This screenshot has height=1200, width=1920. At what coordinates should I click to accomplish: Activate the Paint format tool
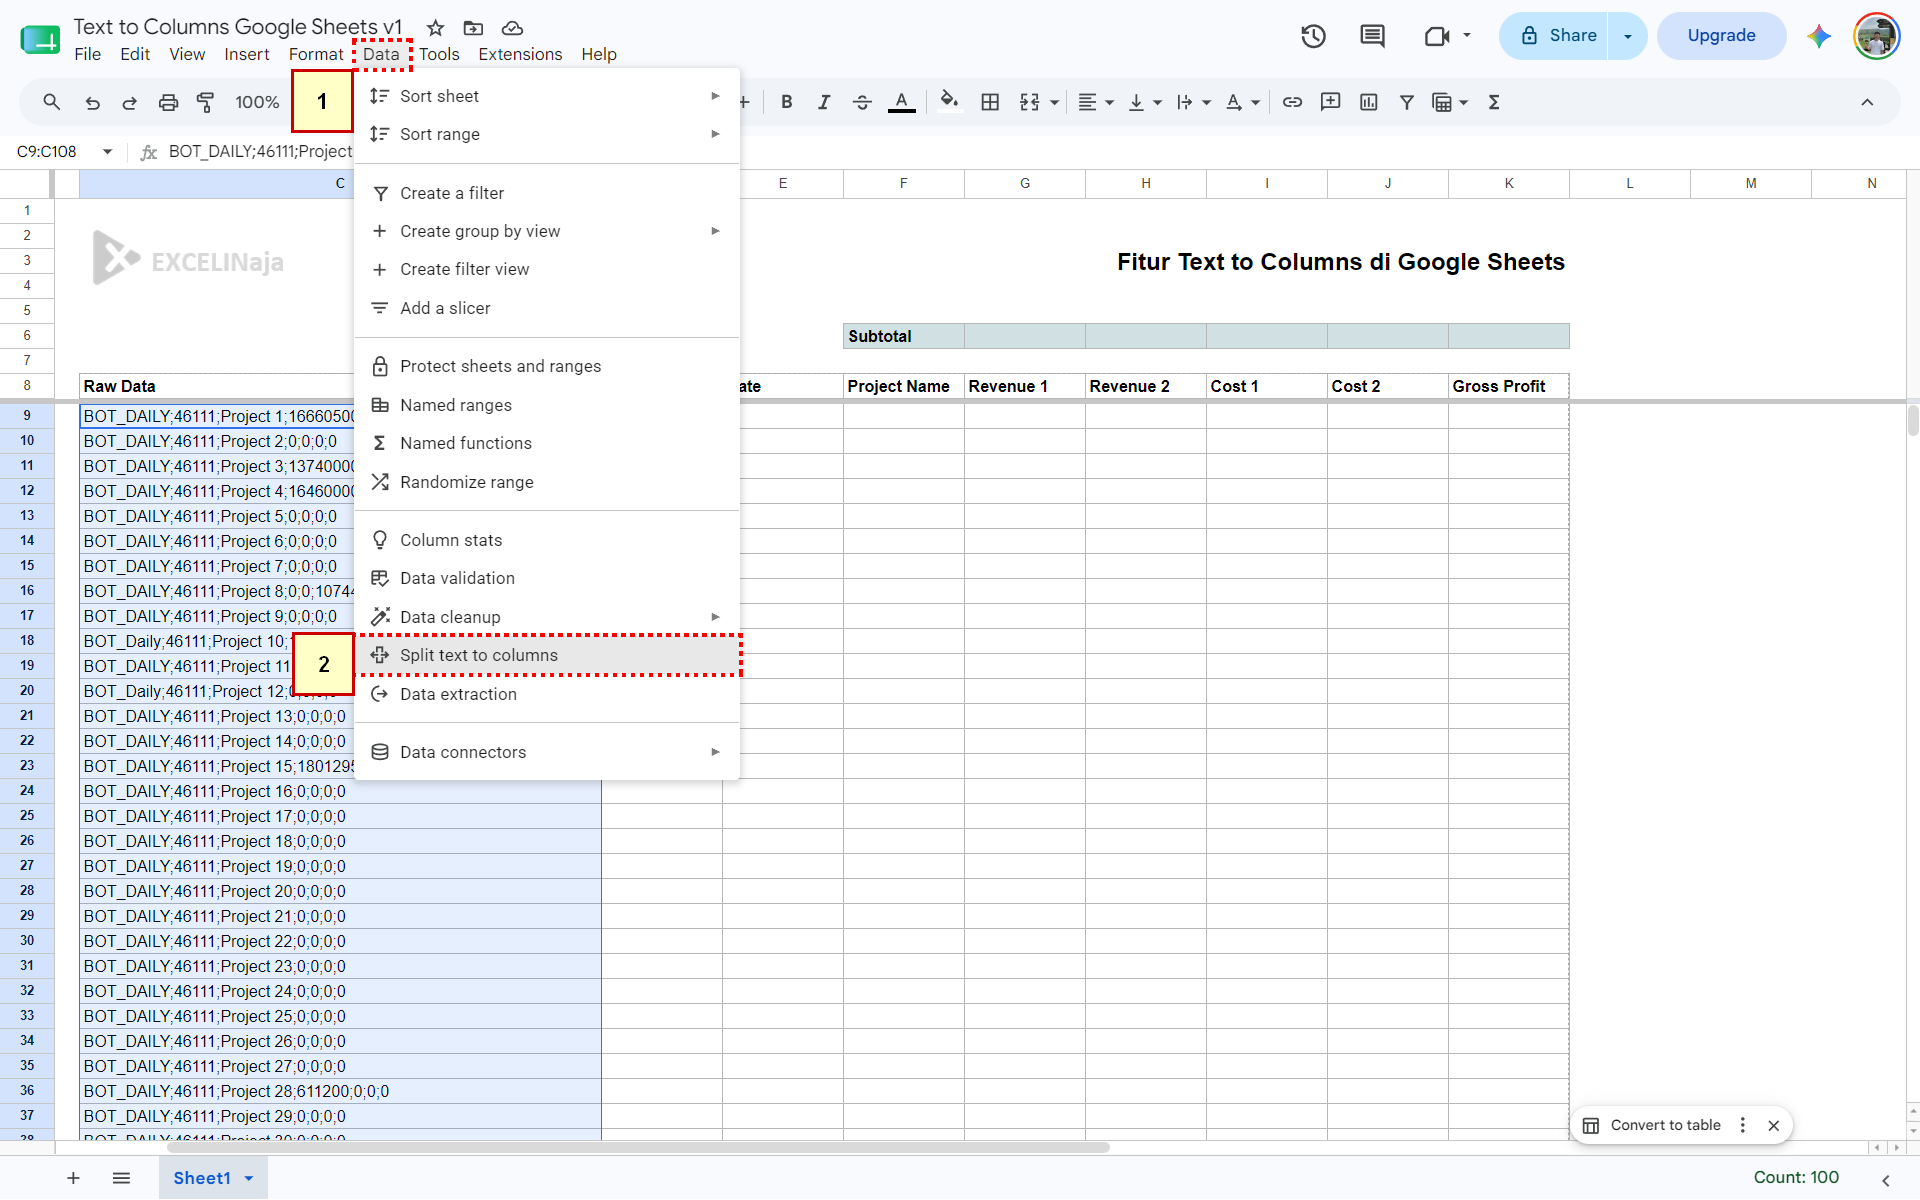pyautogui.click(x=205, y=102)
